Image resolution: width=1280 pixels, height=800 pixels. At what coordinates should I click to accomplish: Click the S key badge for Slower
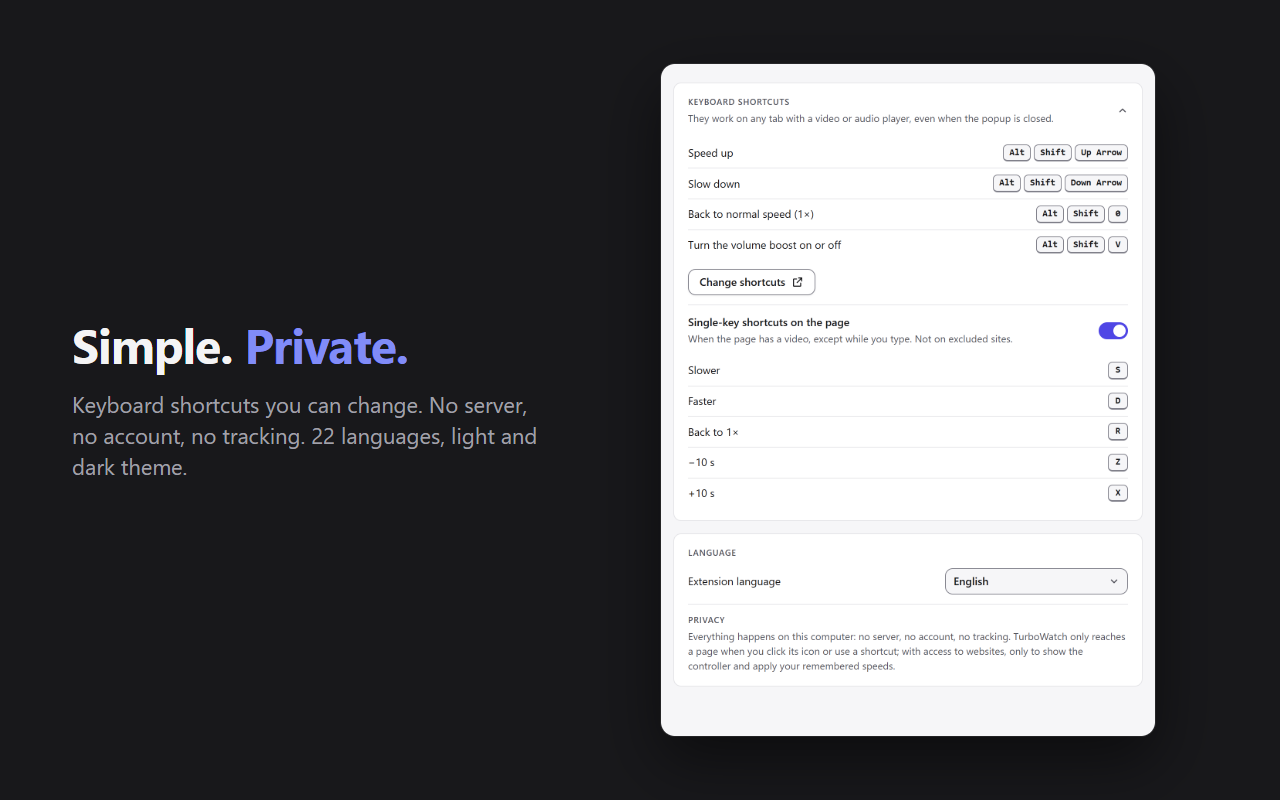pyautogui.click(x=1118, y=370)
